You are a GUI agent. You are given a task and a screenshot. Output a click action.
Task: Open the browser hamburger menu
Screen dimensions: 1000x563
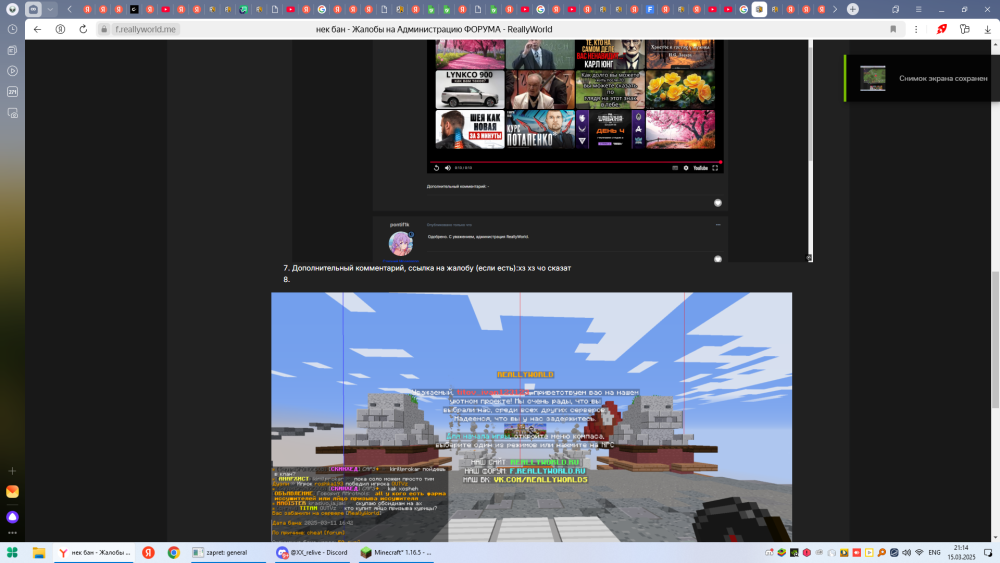point(918,10)
